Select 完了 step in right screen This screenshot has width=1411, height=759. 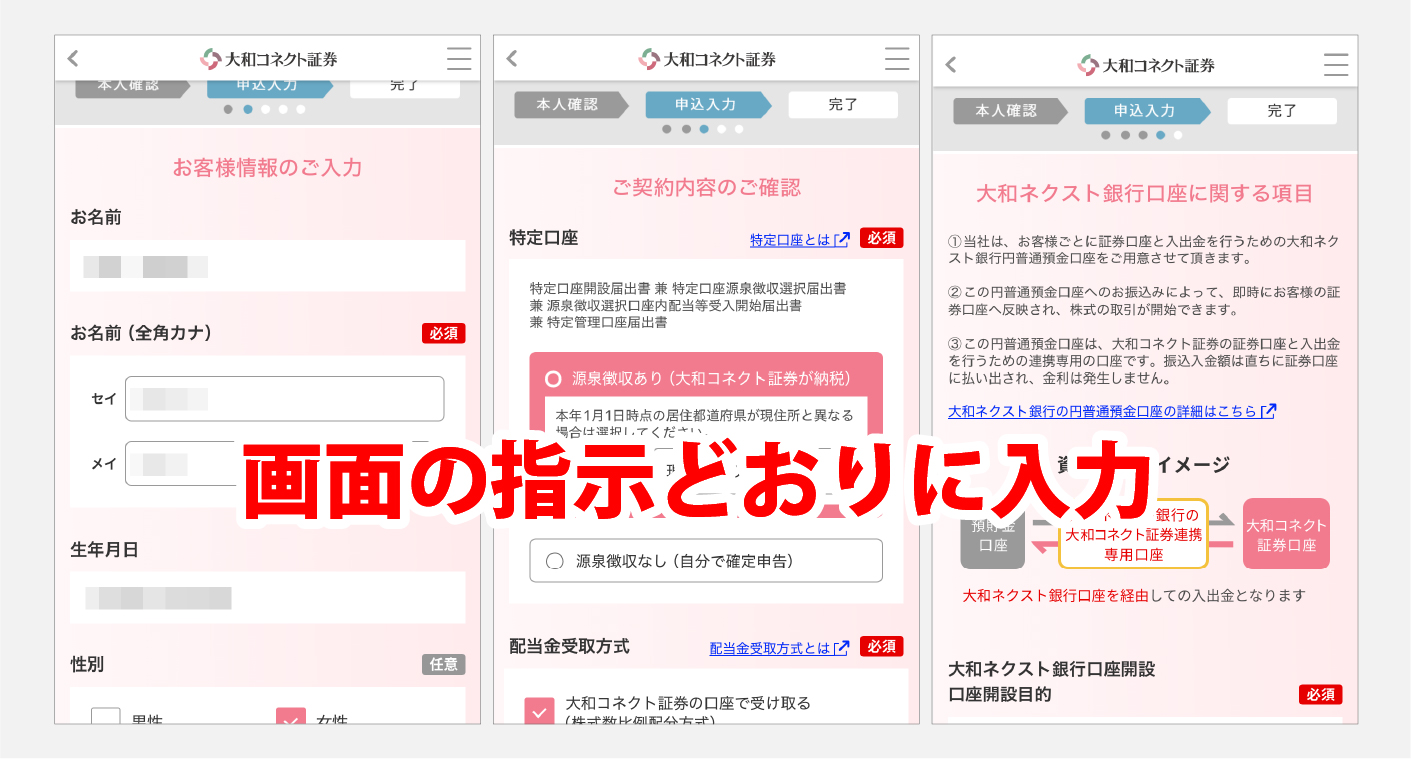point(1282,110)
